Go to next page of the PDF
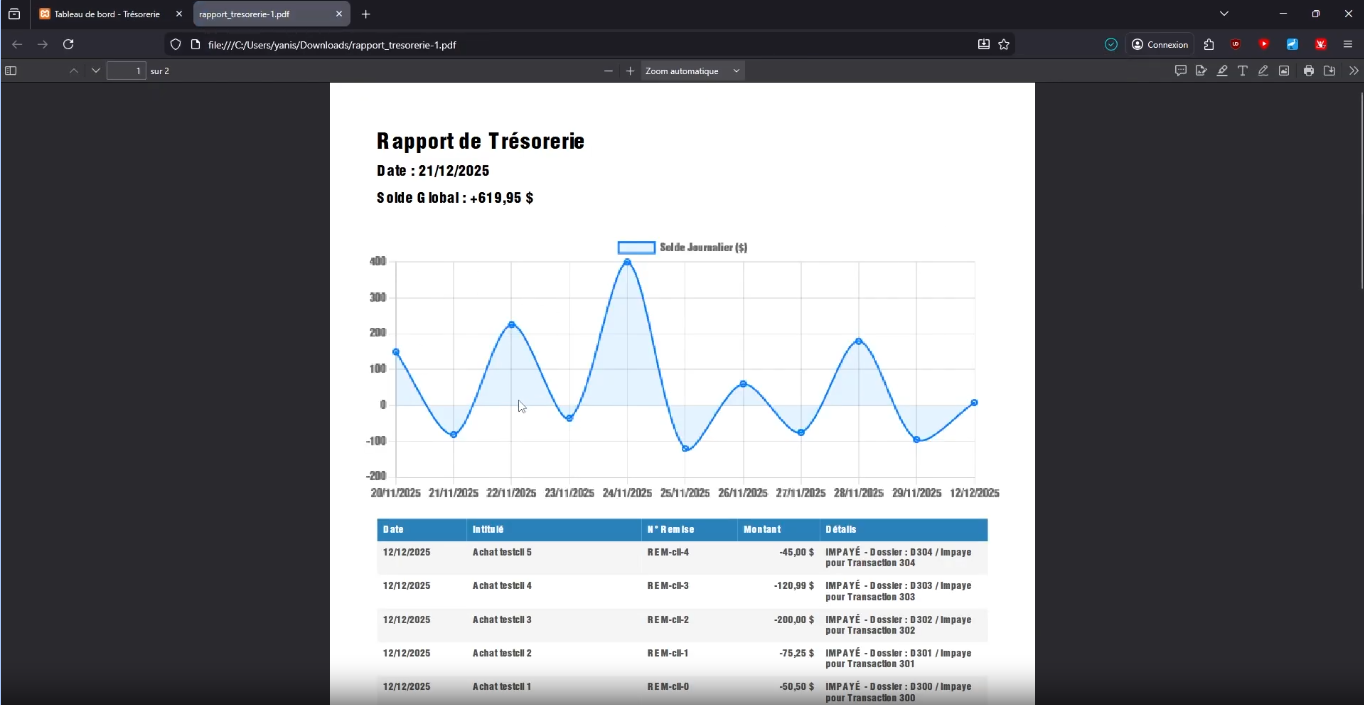Image resolution: width=1364 pixels, height=705 pixels. (95, 71)
